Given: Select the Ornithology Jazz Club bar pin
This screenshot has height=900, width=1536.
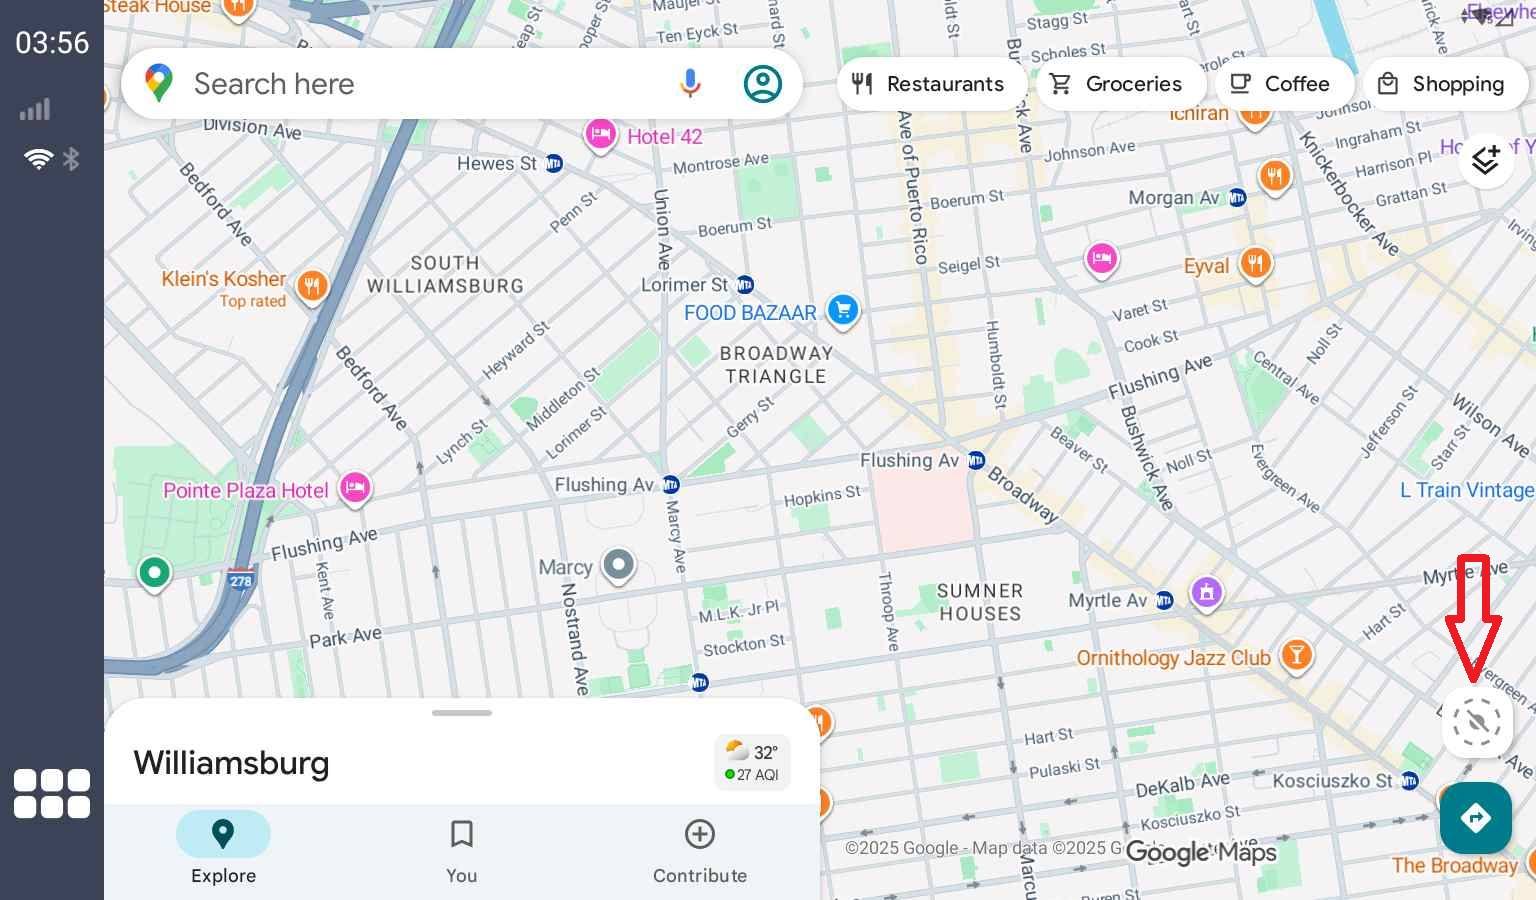Looking at the screenshot, I should point(1297,655).
